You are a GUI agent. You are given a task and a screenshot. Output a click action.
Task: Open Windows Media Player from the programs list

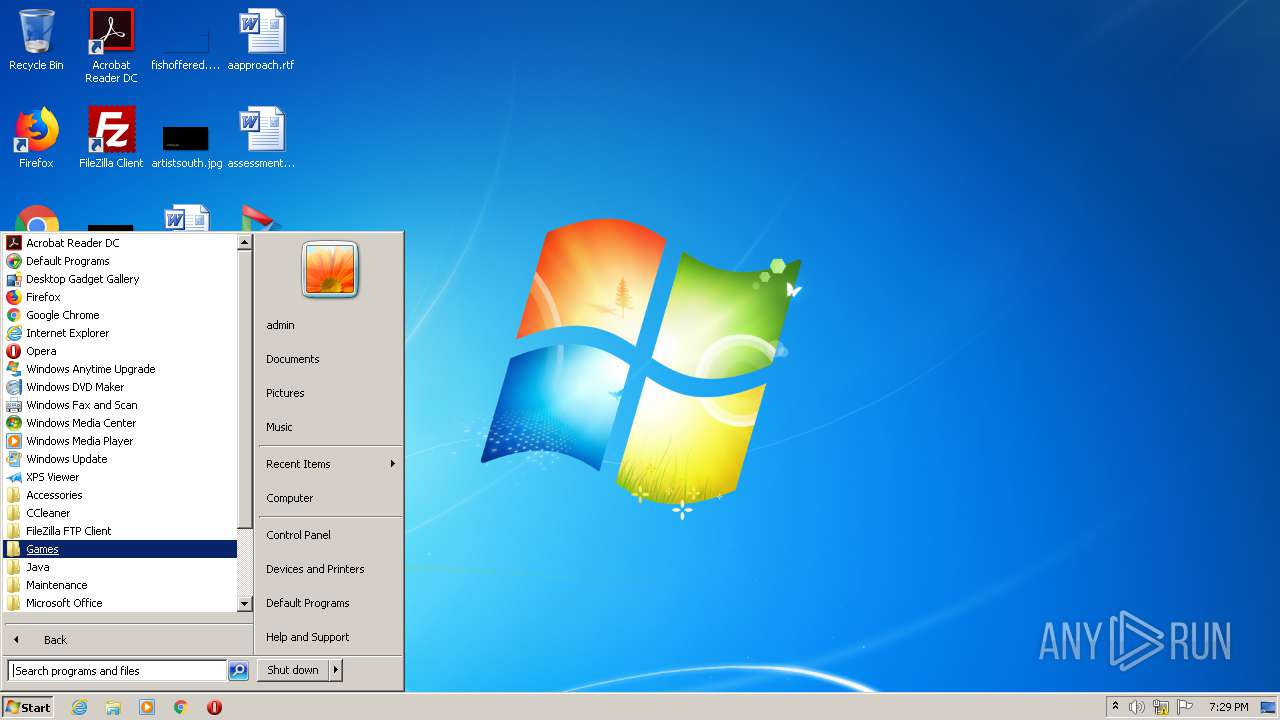120,441
